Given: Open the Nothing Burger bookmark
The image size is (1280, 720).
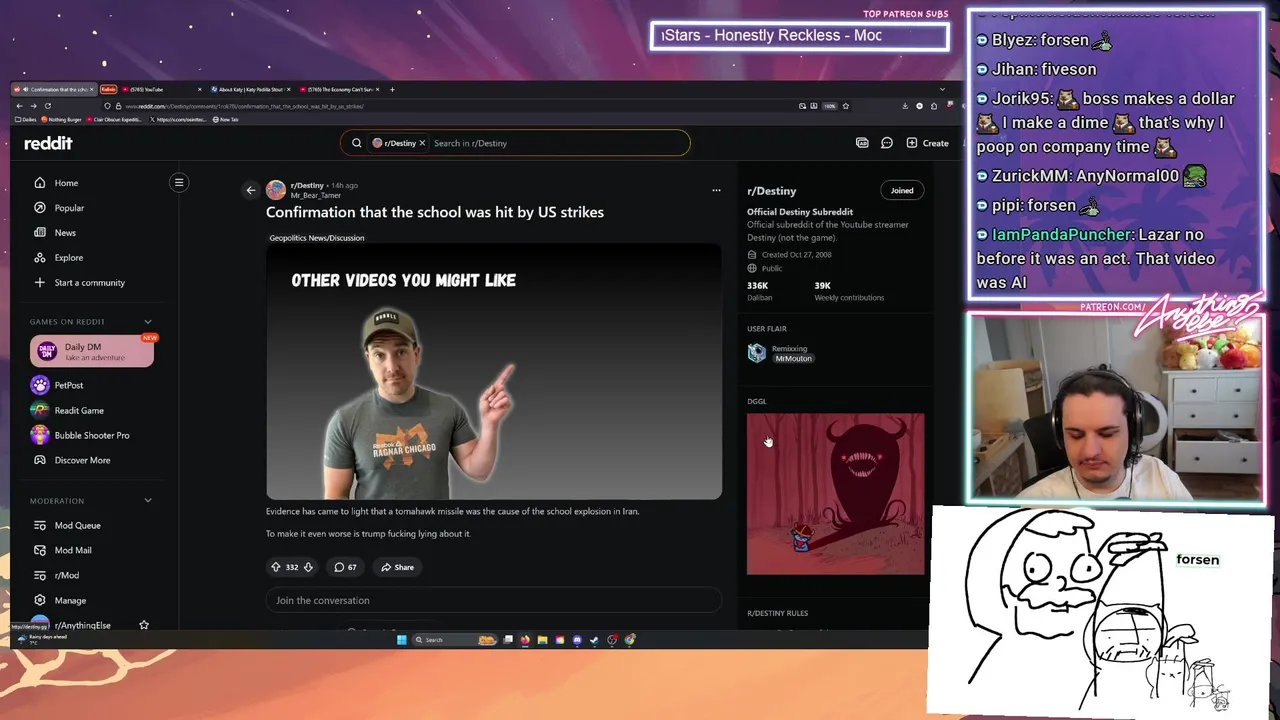Looking at the screenshot, I should (x=62, y=119).
